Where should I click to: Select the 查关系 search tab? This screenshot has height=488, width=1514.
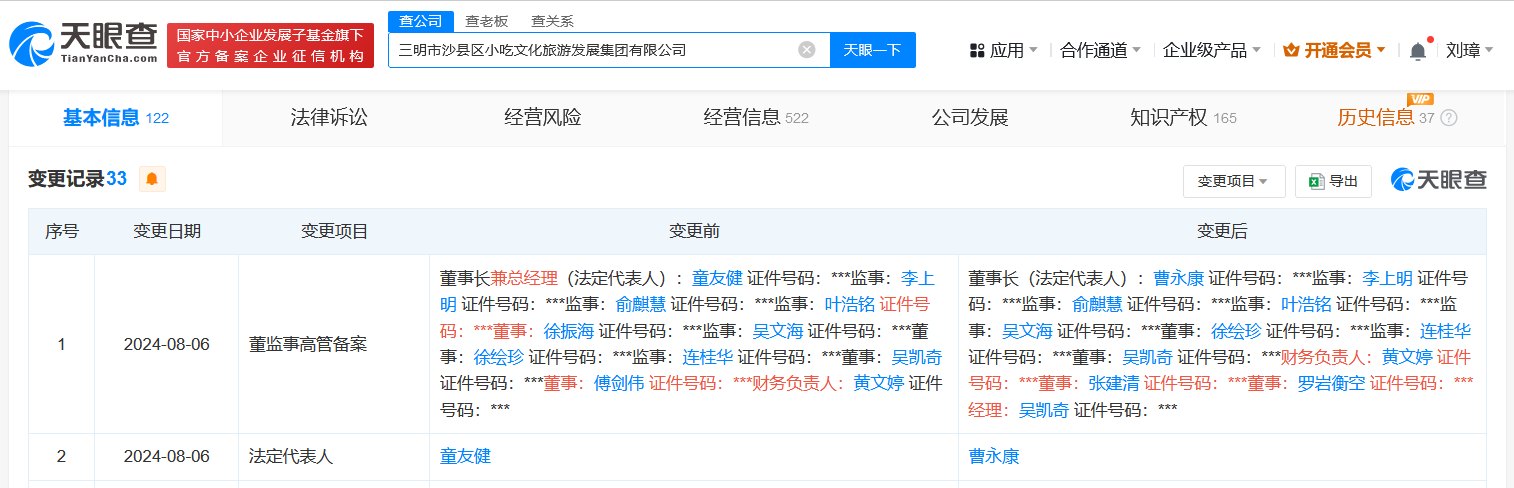[x=552, y=21]
